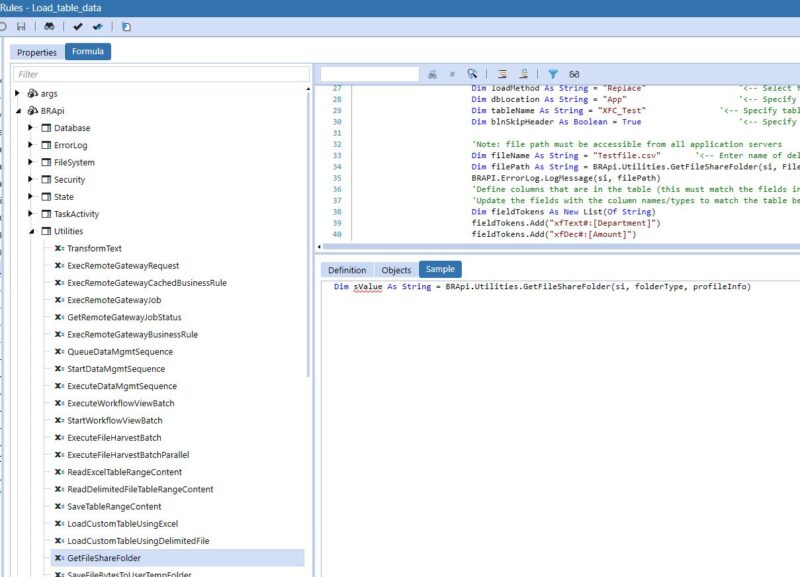
Task: Compile the rule using the black checkmark icon
Action: point(78,28)
